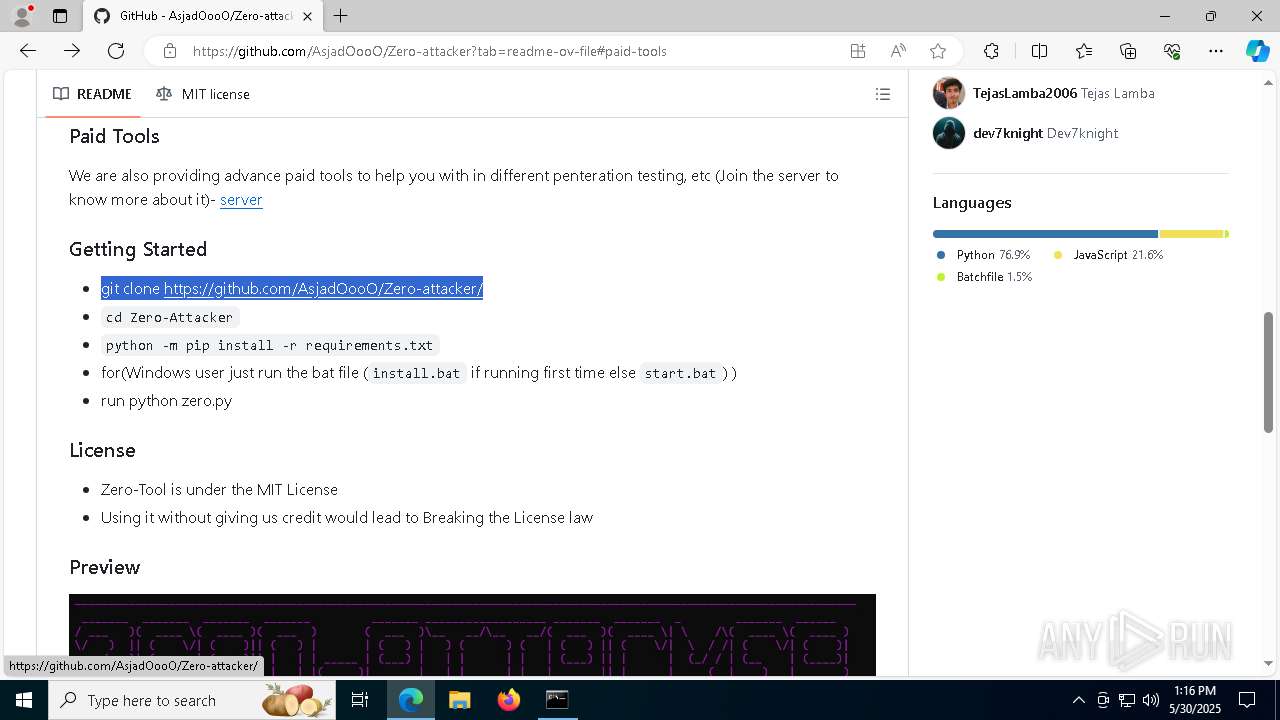Open the Favorites list icon
1280x720 pixels.
click(1084, 51)
